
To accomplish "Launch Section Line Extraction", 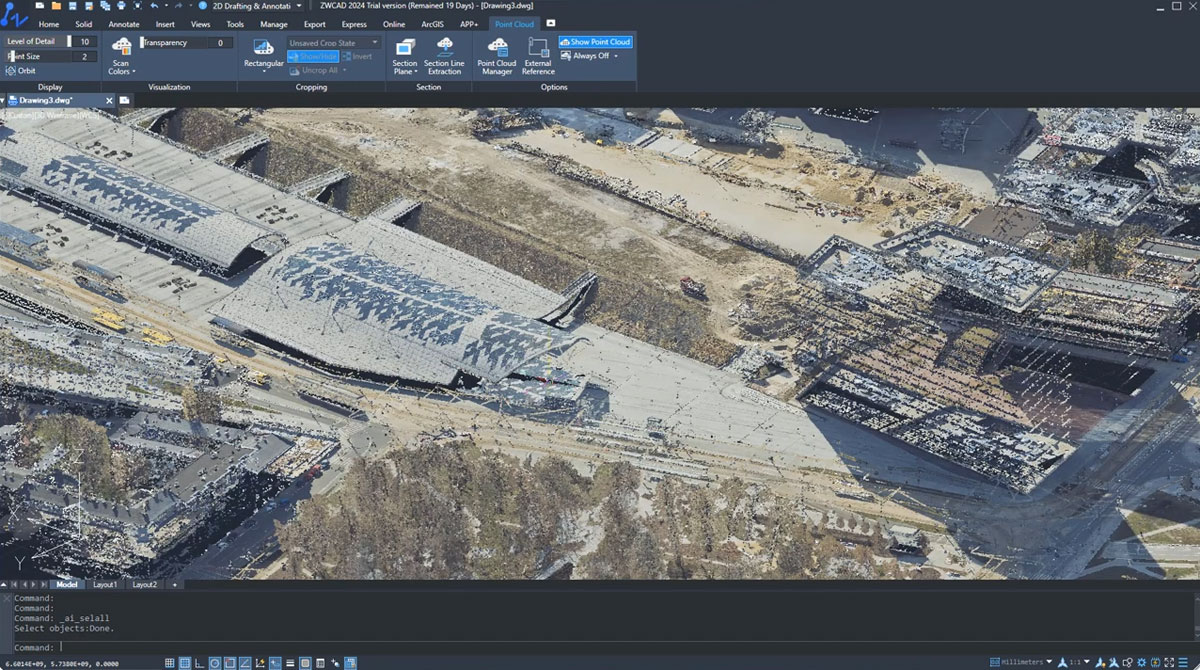I will click(x=444, y=56).
